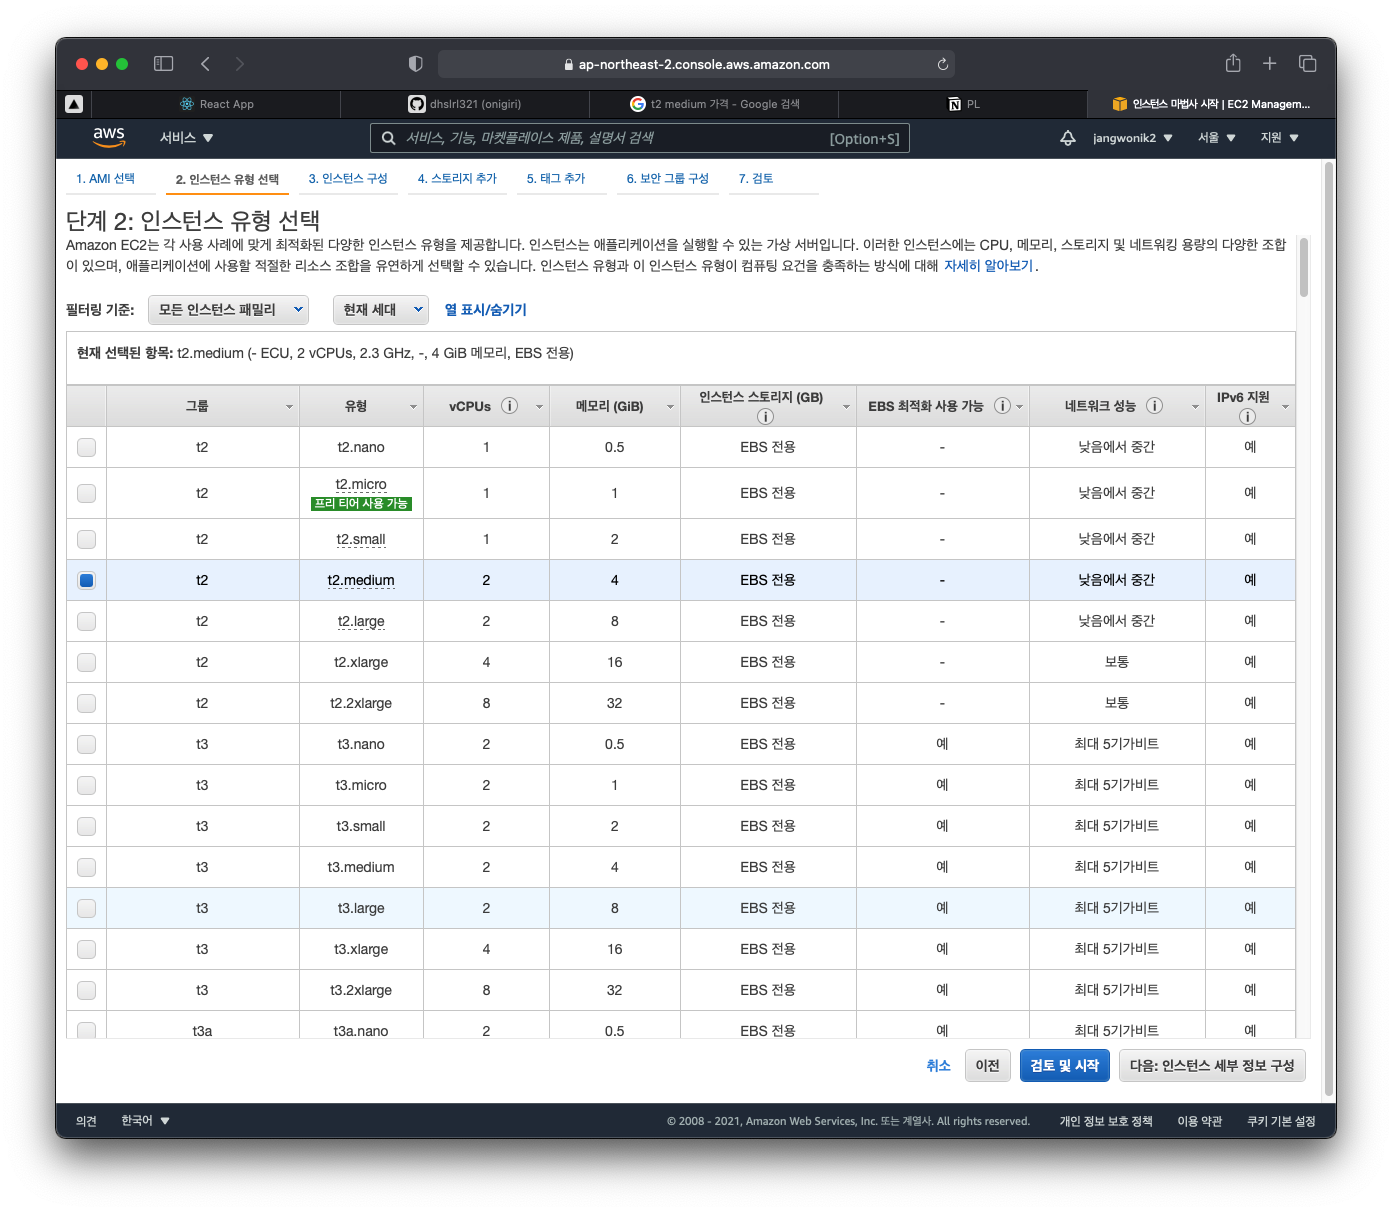Viewport: 1392px width, 1212px height.
Task: Open the jangwonik2 account menu
Action: point(1132,138)
